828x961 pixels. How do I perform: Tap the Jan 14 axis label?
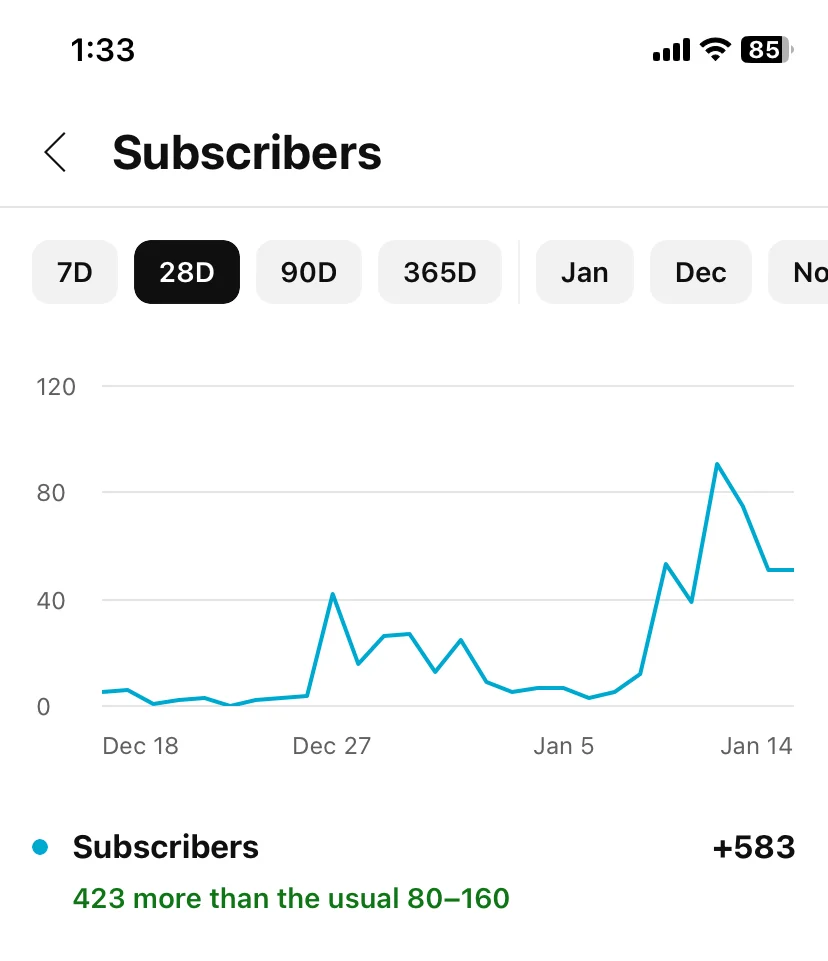coord(756,746)
